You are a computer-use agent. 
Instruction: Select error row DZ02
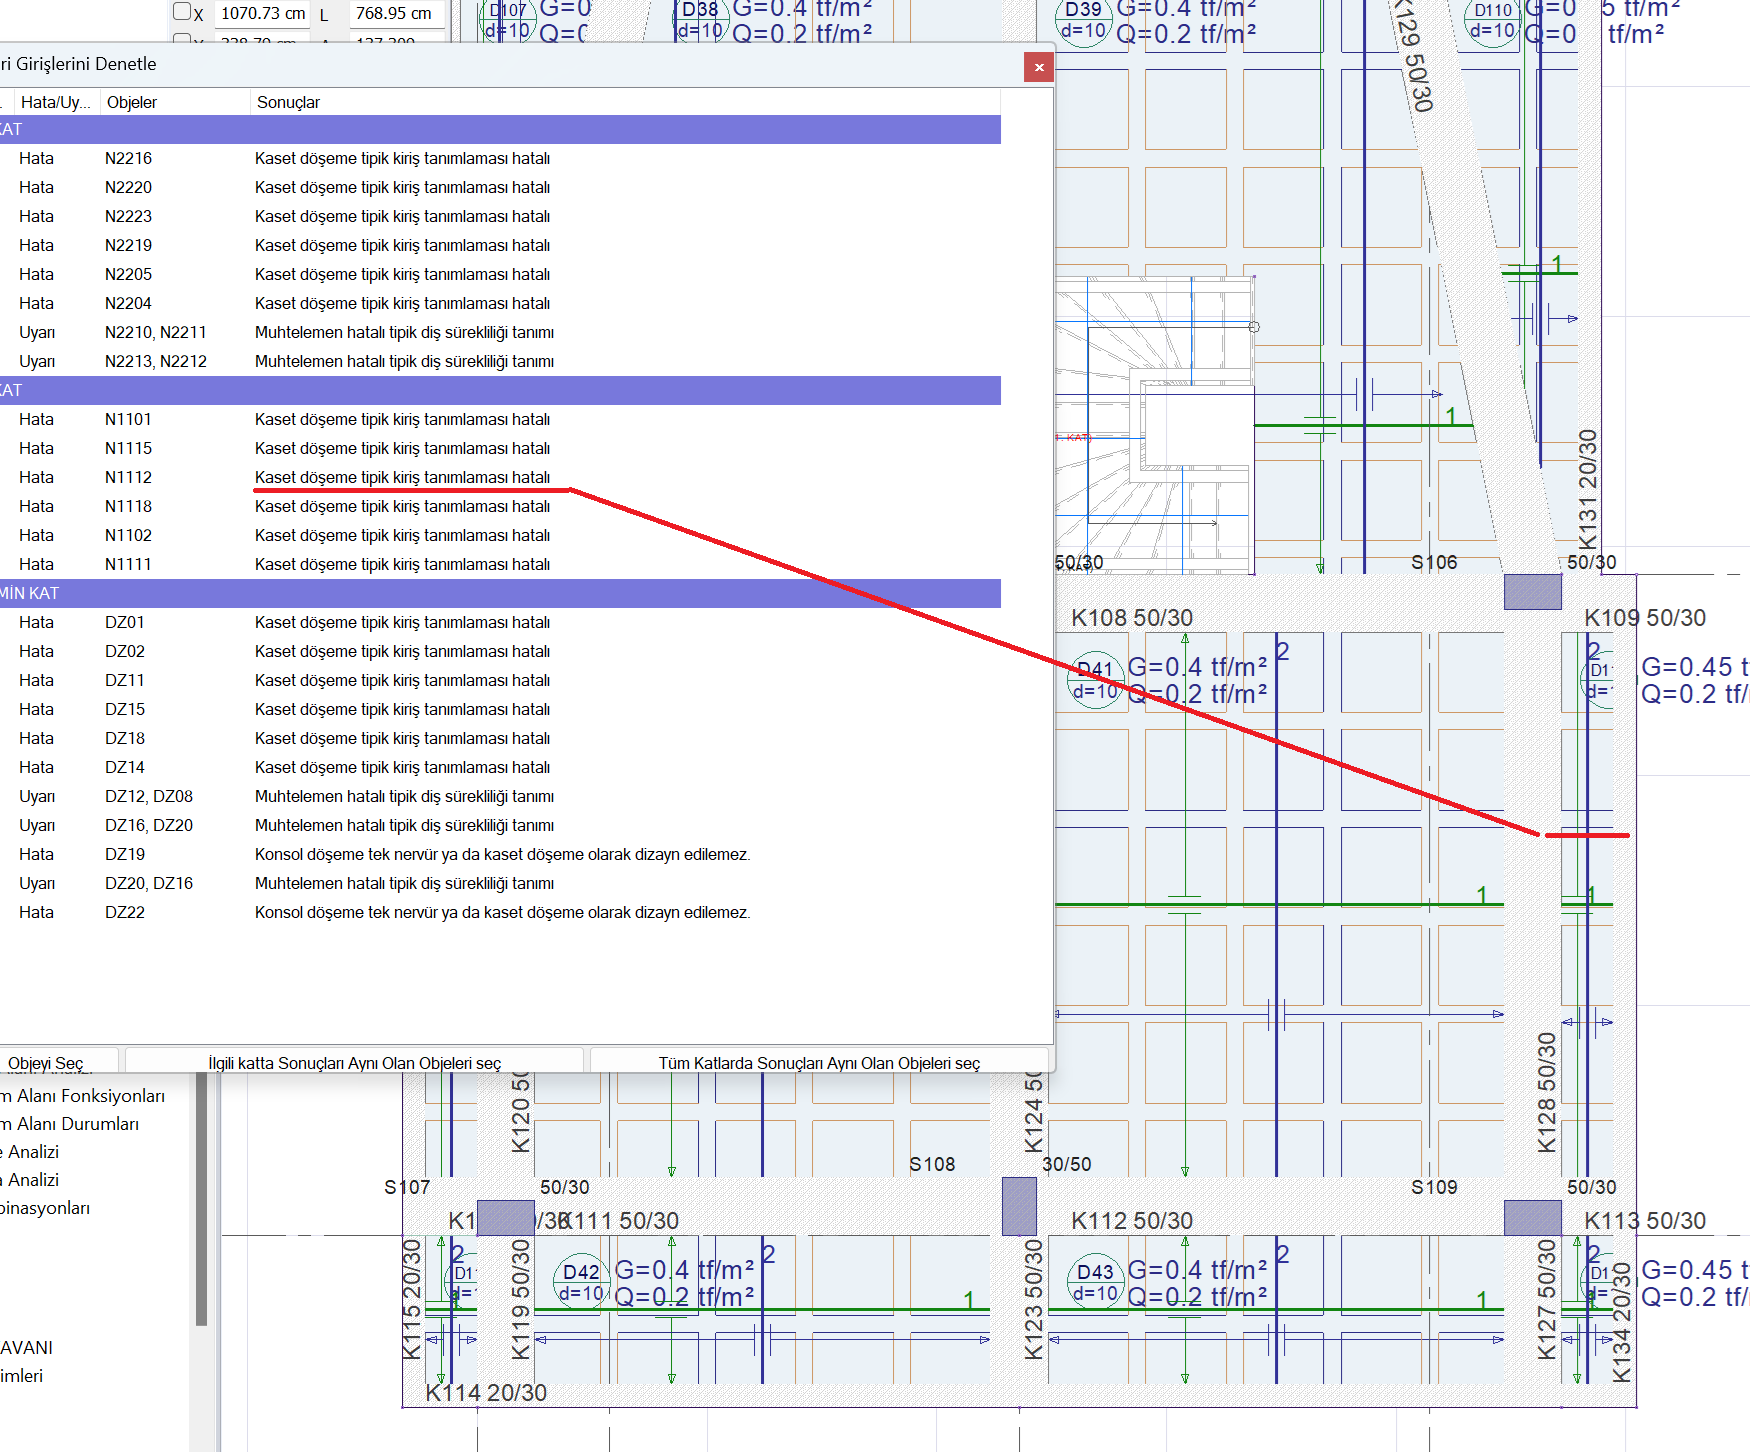pos(500,651)
